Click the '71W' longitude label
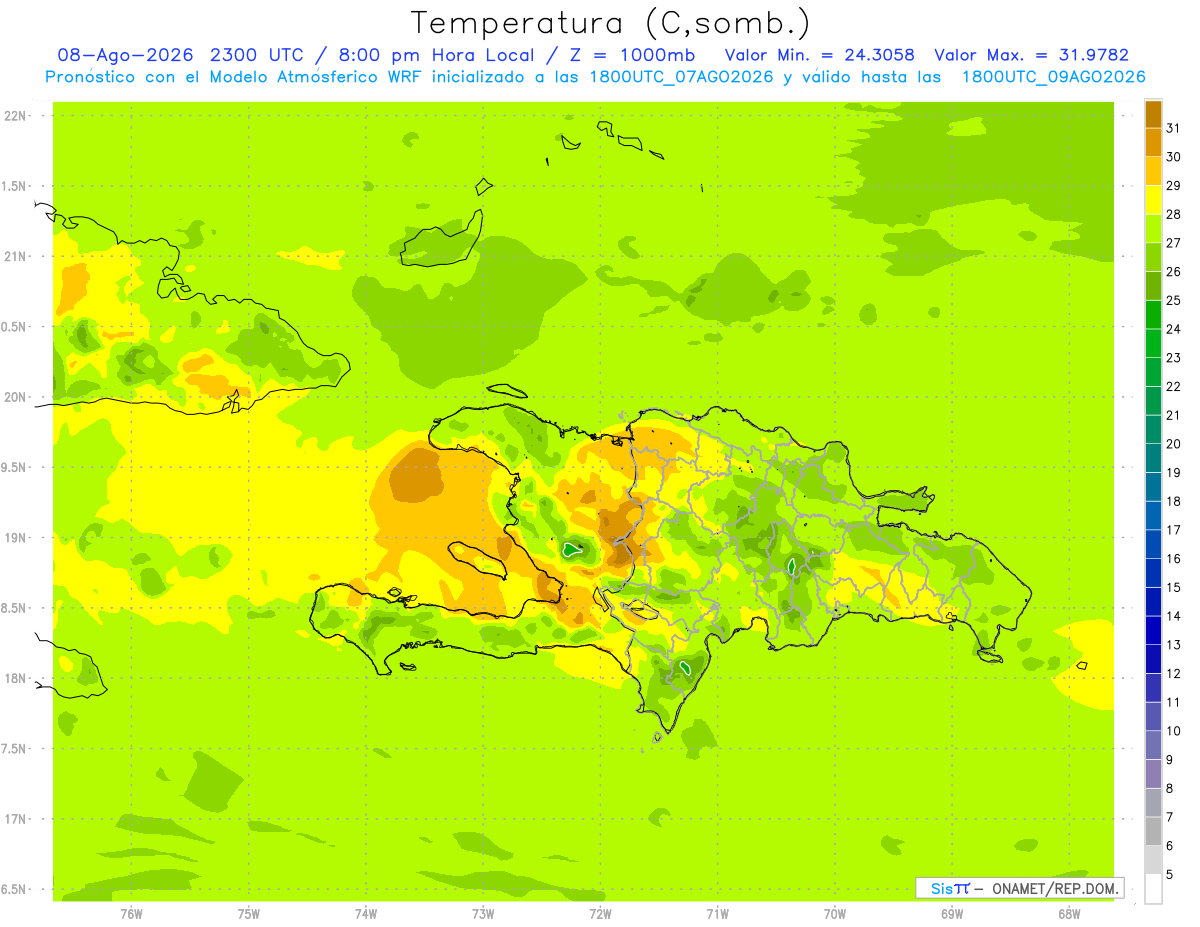The height and width of the screenshot is (927, 1200). (717, 914)
